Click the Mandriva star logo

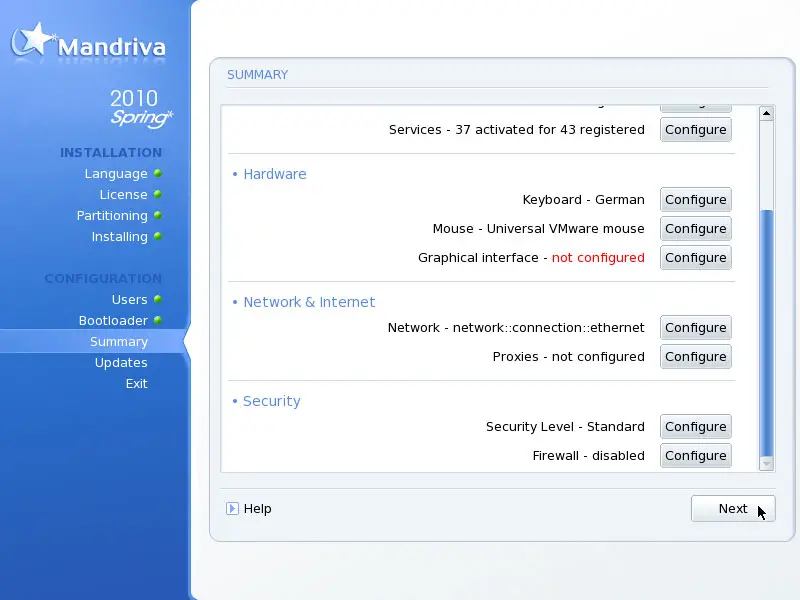(x=33, y=39)
